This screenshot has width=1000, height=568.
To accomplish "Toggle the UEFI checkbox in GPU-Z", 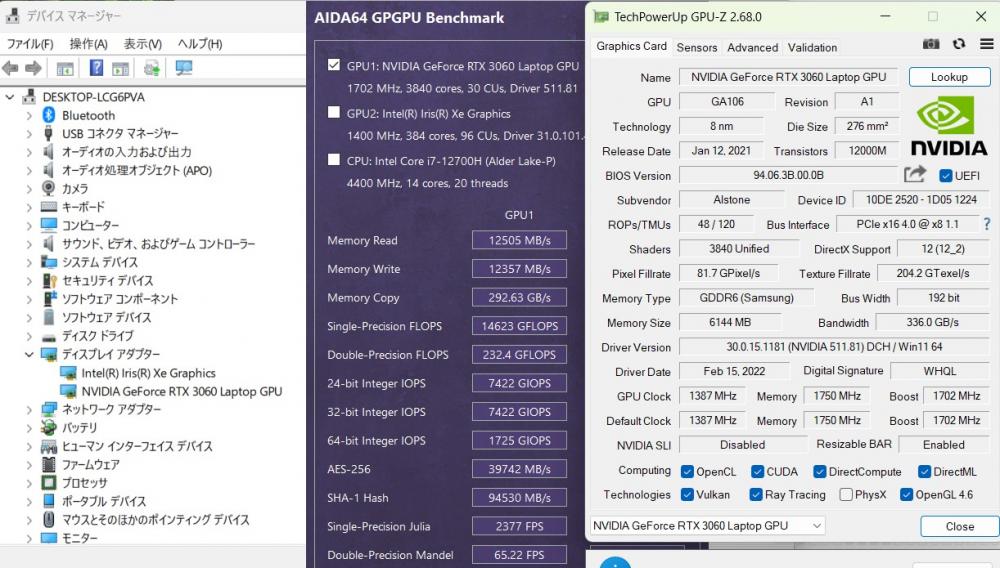I will tap(945, 175).
